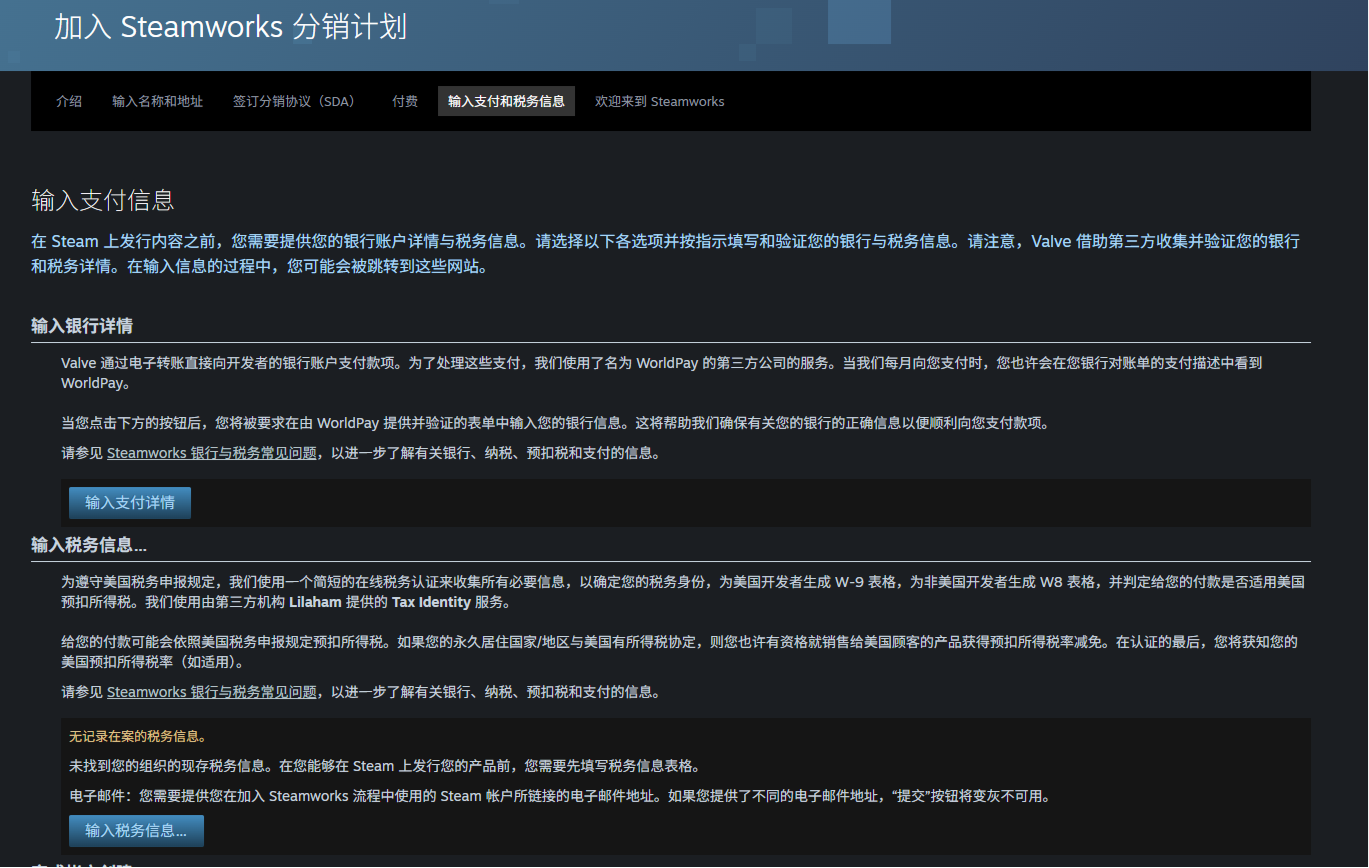Click the paragraph starting 当您点击下方的按钮后
Viewport: 1369px width, 868px height.
(555, 423)
